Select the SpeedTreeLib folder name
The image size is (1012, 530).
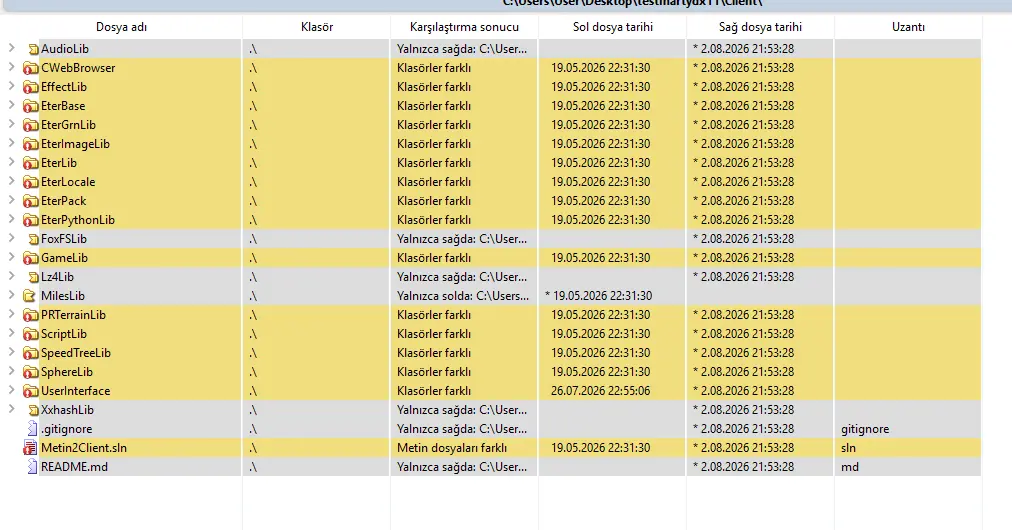(x=76, y=353)
